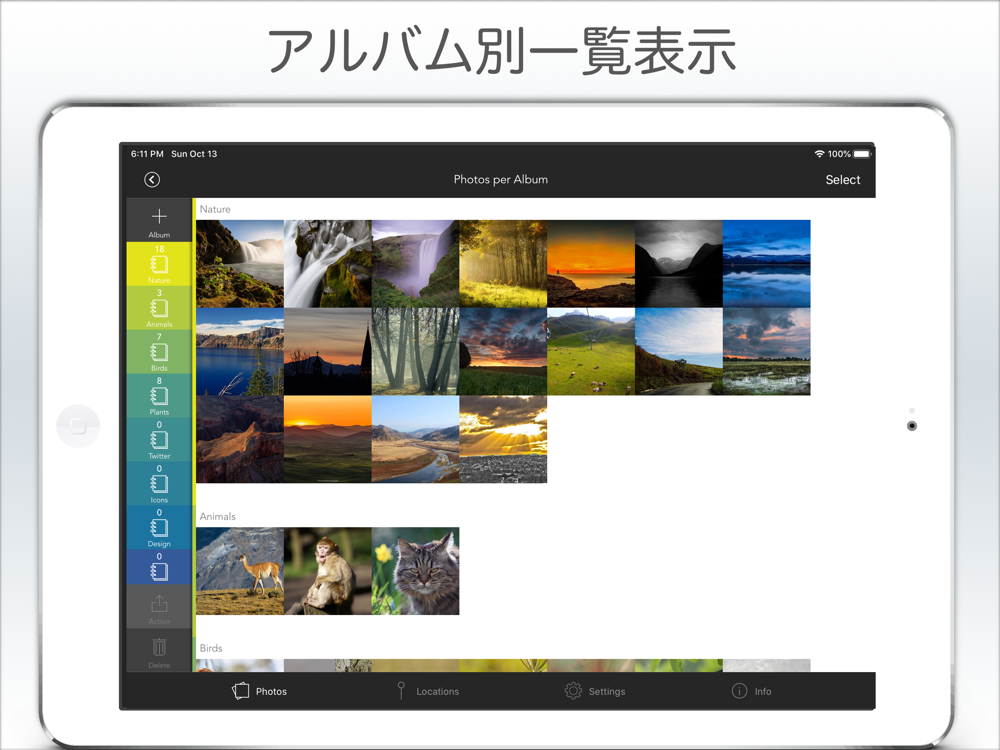
Task: Select the Birds album icon
Action: pyautogui.click(x=159, y=352)
